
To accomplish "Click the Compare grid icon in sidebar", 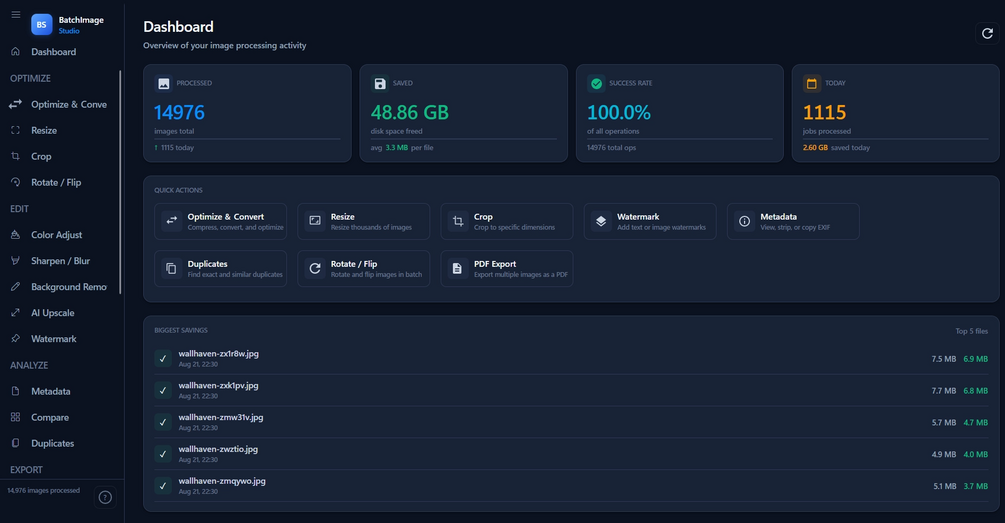I will point(15,417).
